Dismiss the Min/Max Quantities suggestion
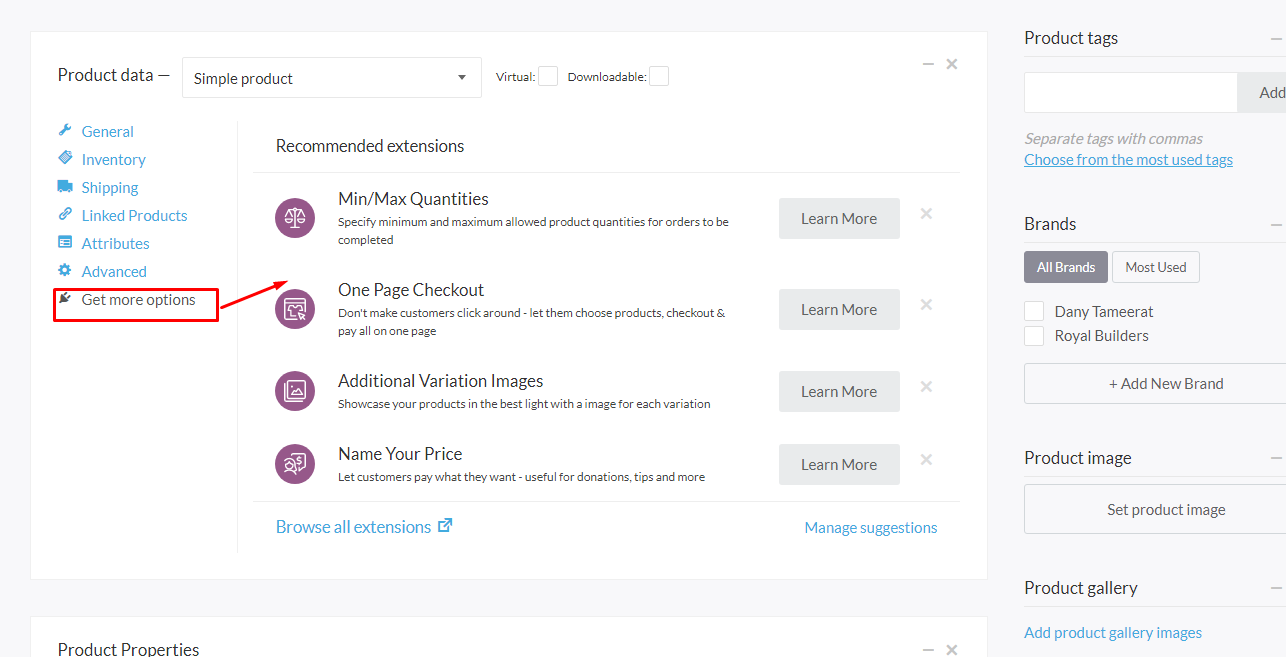Viewport: 1286px width, 657px height. pyautogui.click(x=926, y=214)
